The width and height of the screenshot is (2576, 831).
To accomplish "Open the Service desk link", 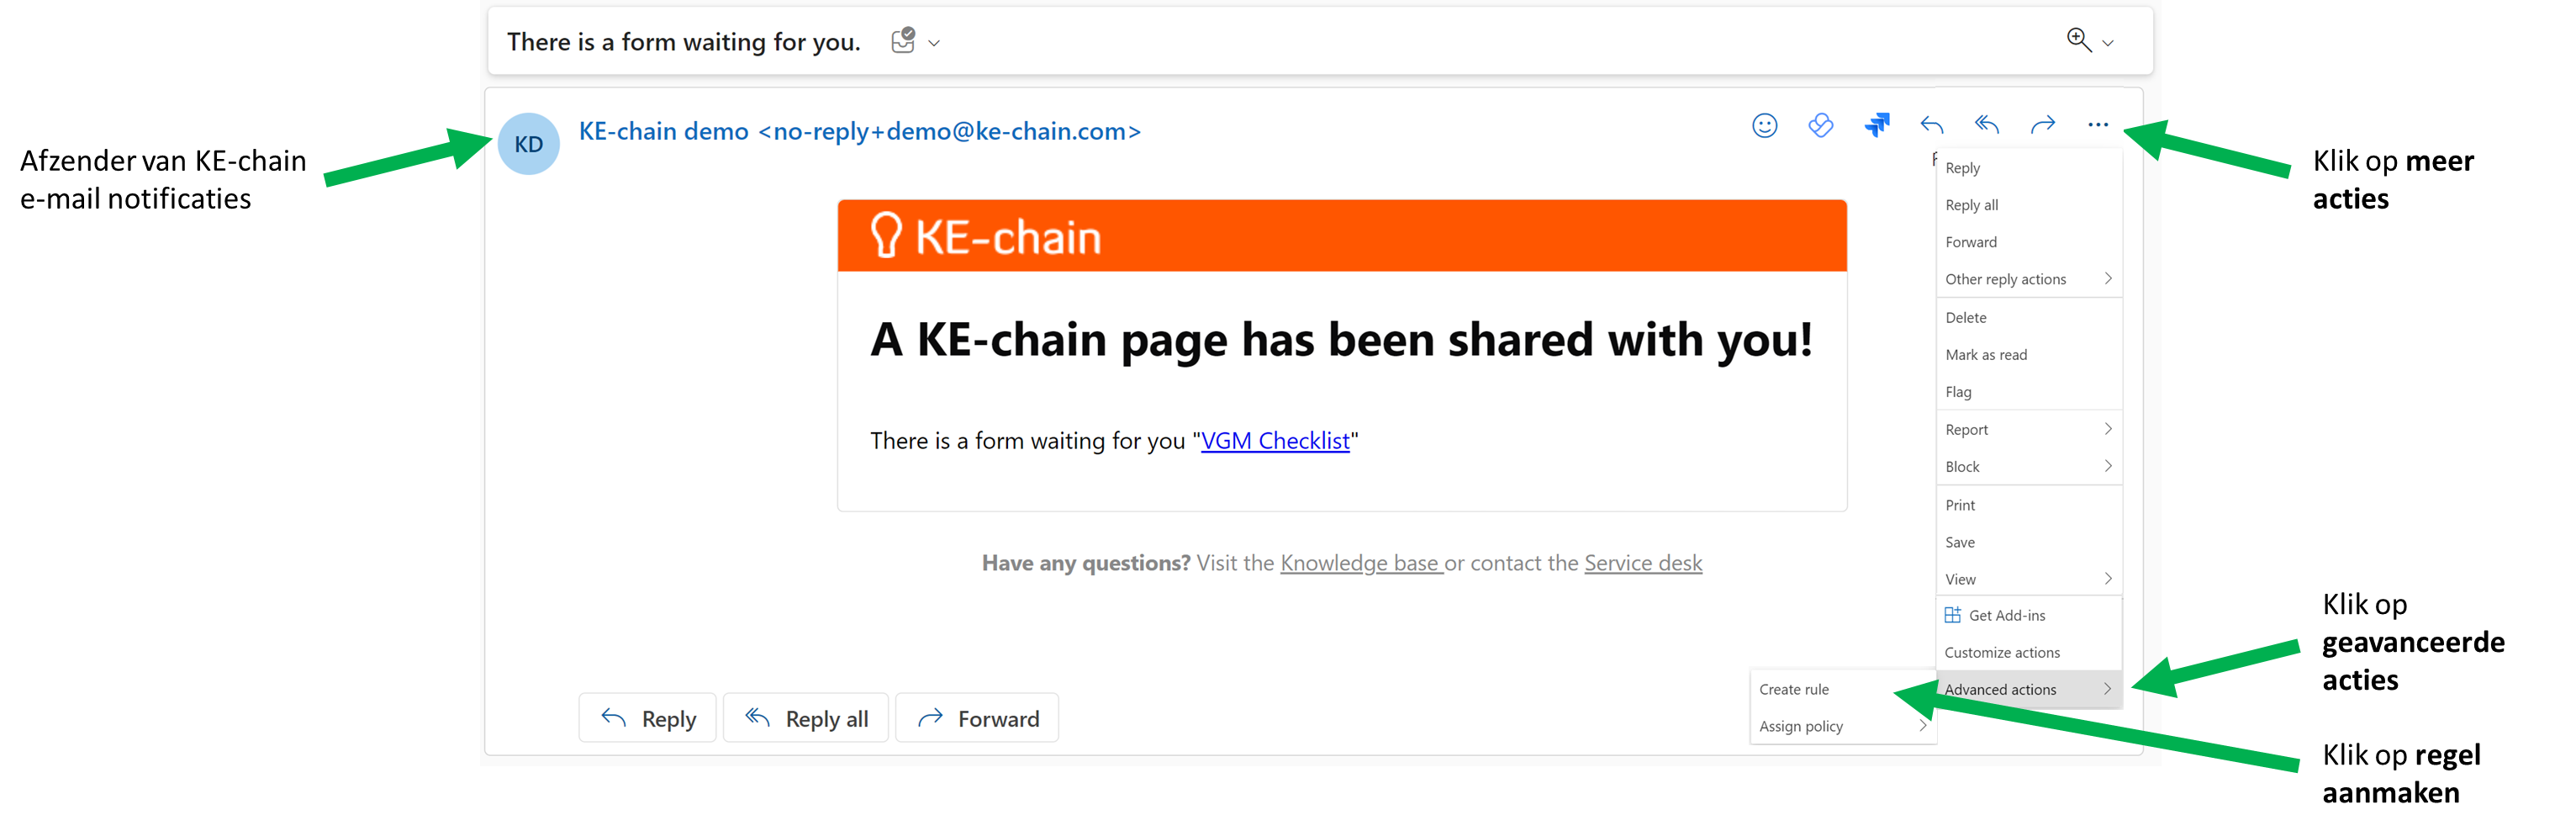I will click(1642, 563).
